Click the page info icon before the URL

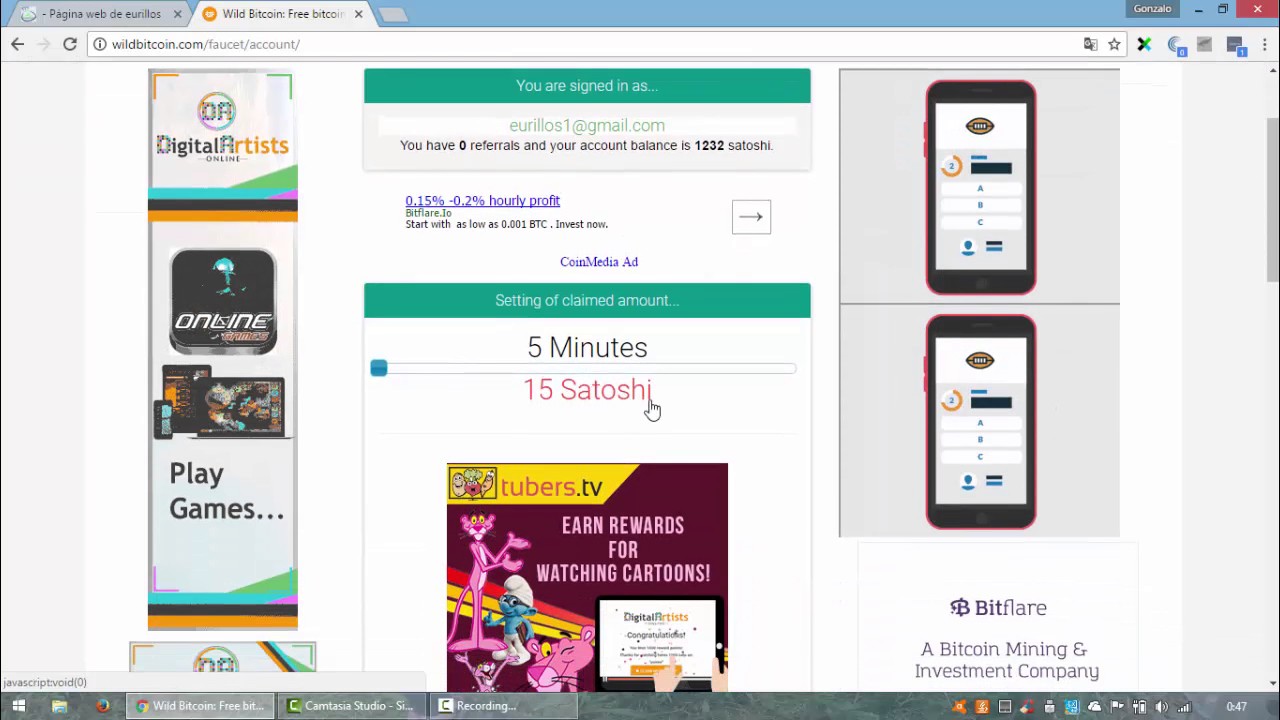pos(99,44)
